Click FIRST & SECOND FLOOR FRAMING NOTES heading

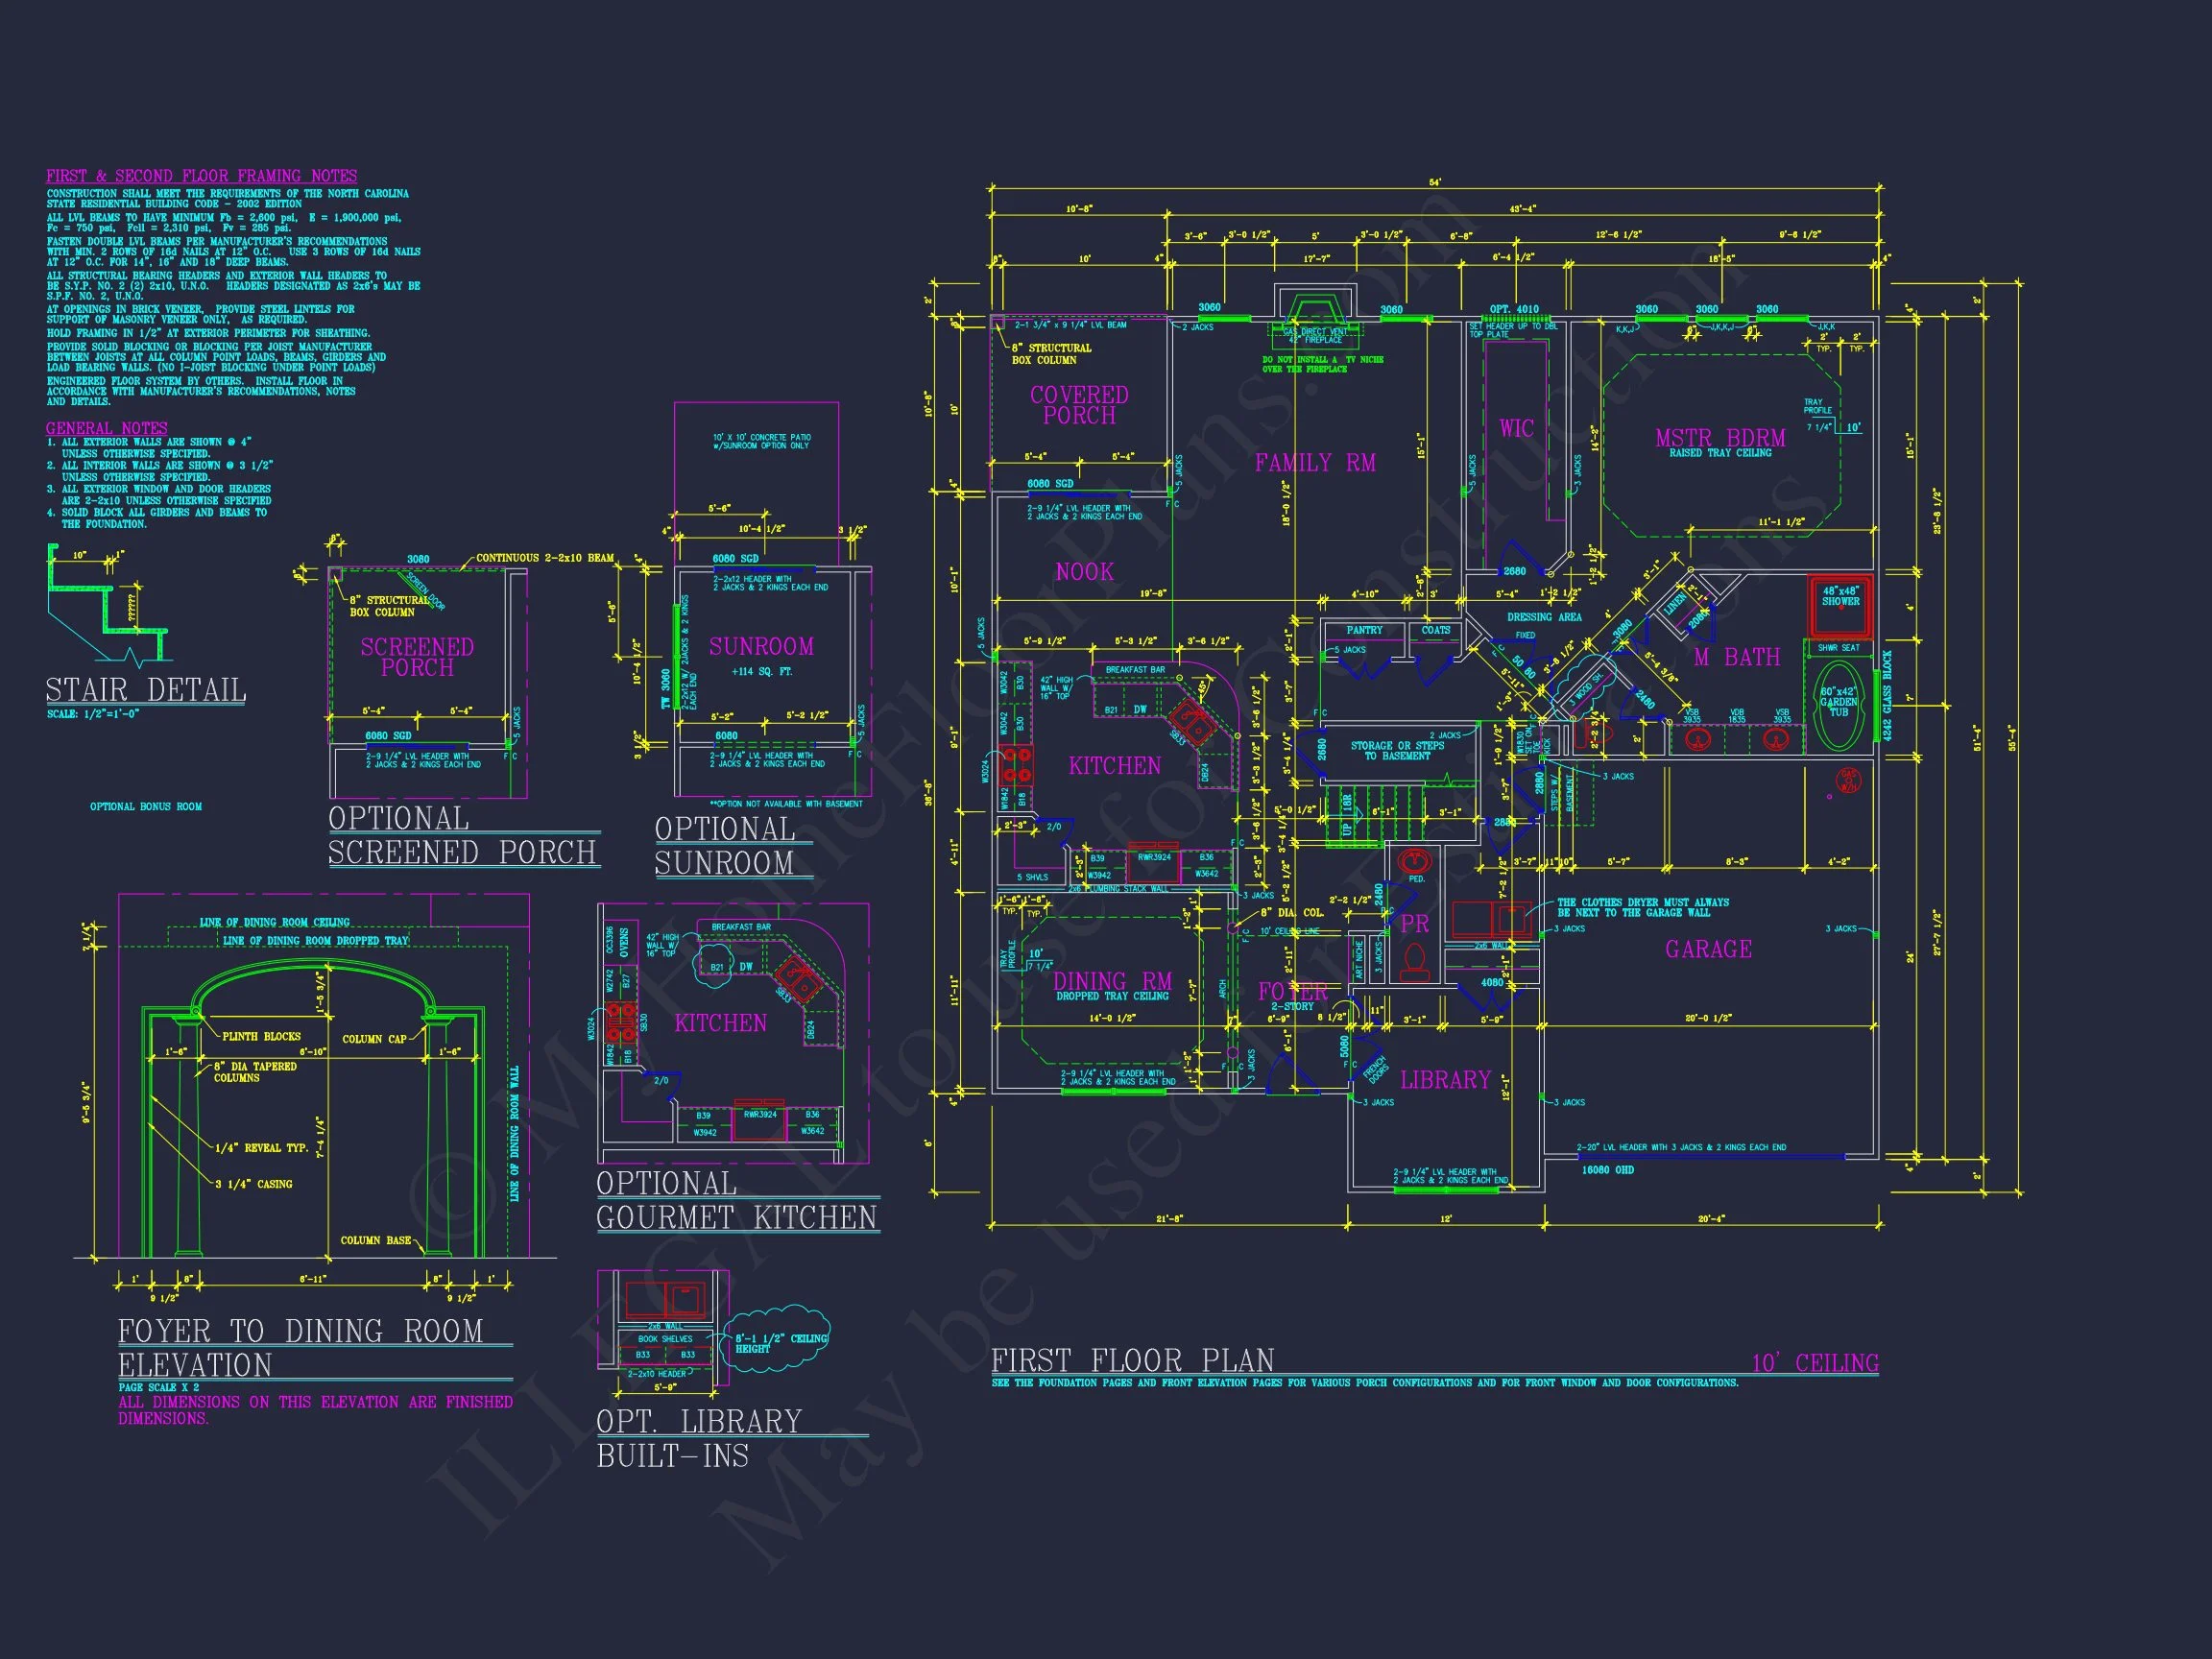tap(201, 176)
